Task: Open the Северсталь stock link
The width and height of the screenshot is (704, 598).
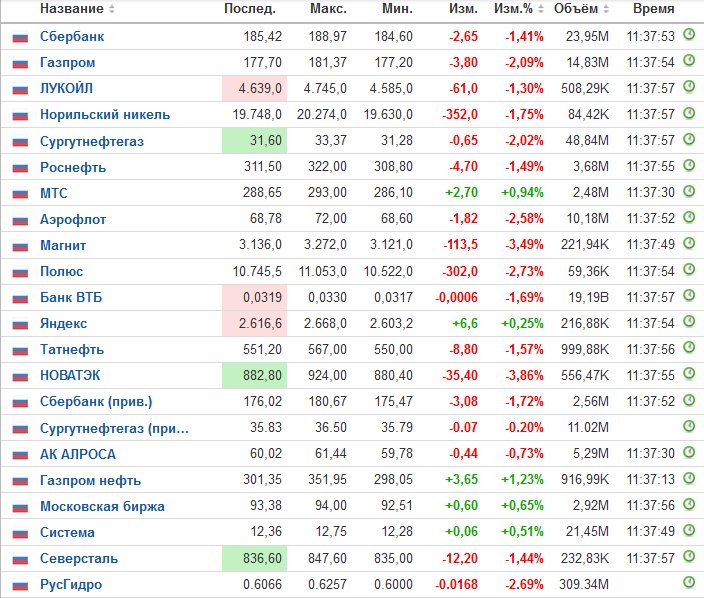Action: tap(79, 558)
